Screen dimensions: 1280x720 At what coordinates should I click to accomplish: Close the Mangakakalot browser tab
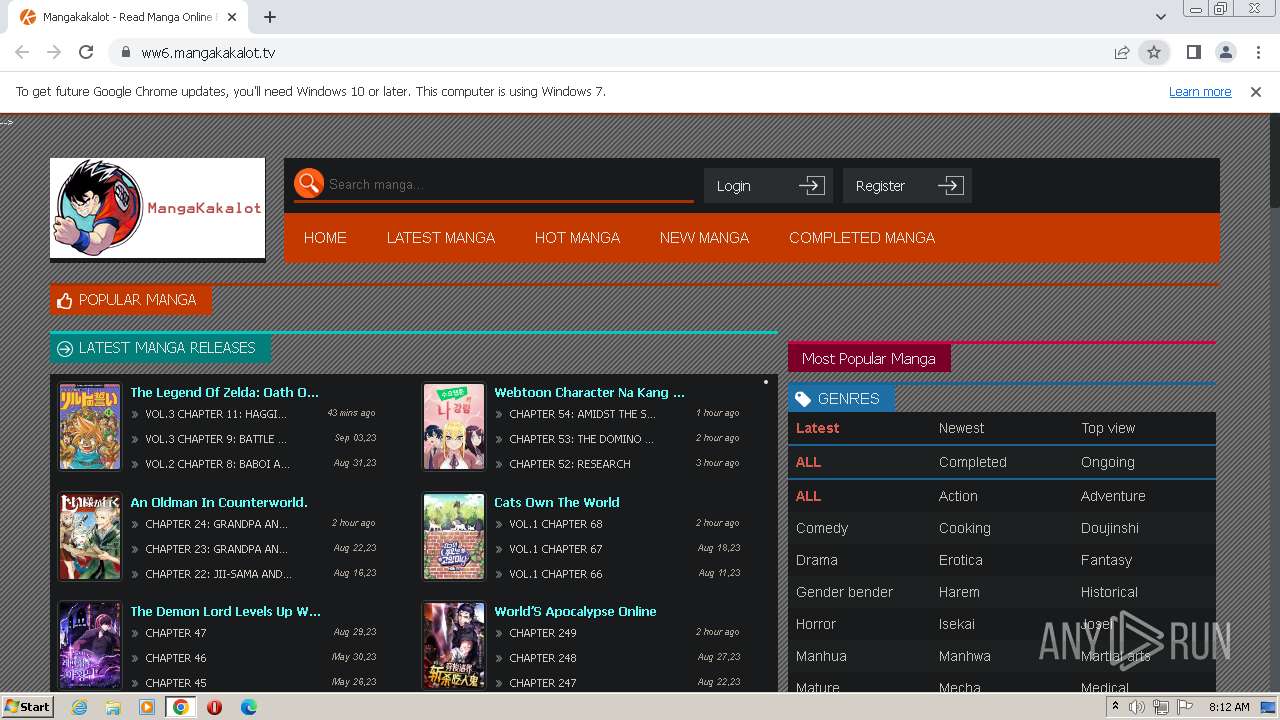click(x=232, y=17)
